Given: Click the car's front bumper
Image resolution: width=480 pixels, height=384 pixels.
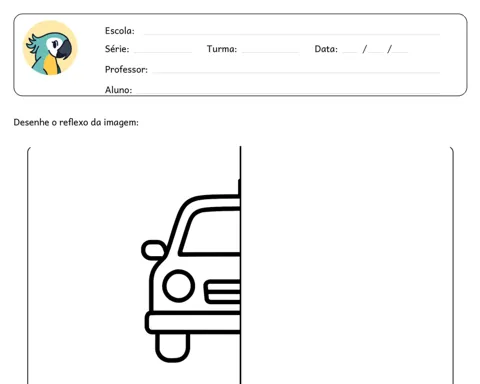Looking at the screenshot, I should (x=193, y=322).
